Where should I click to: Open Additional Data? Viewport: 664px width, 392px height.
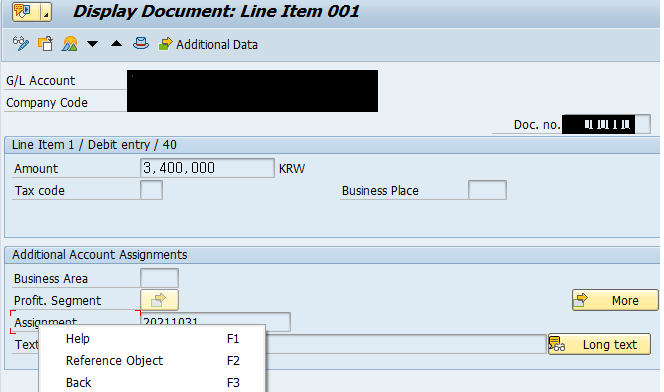(x=208, y=44)
